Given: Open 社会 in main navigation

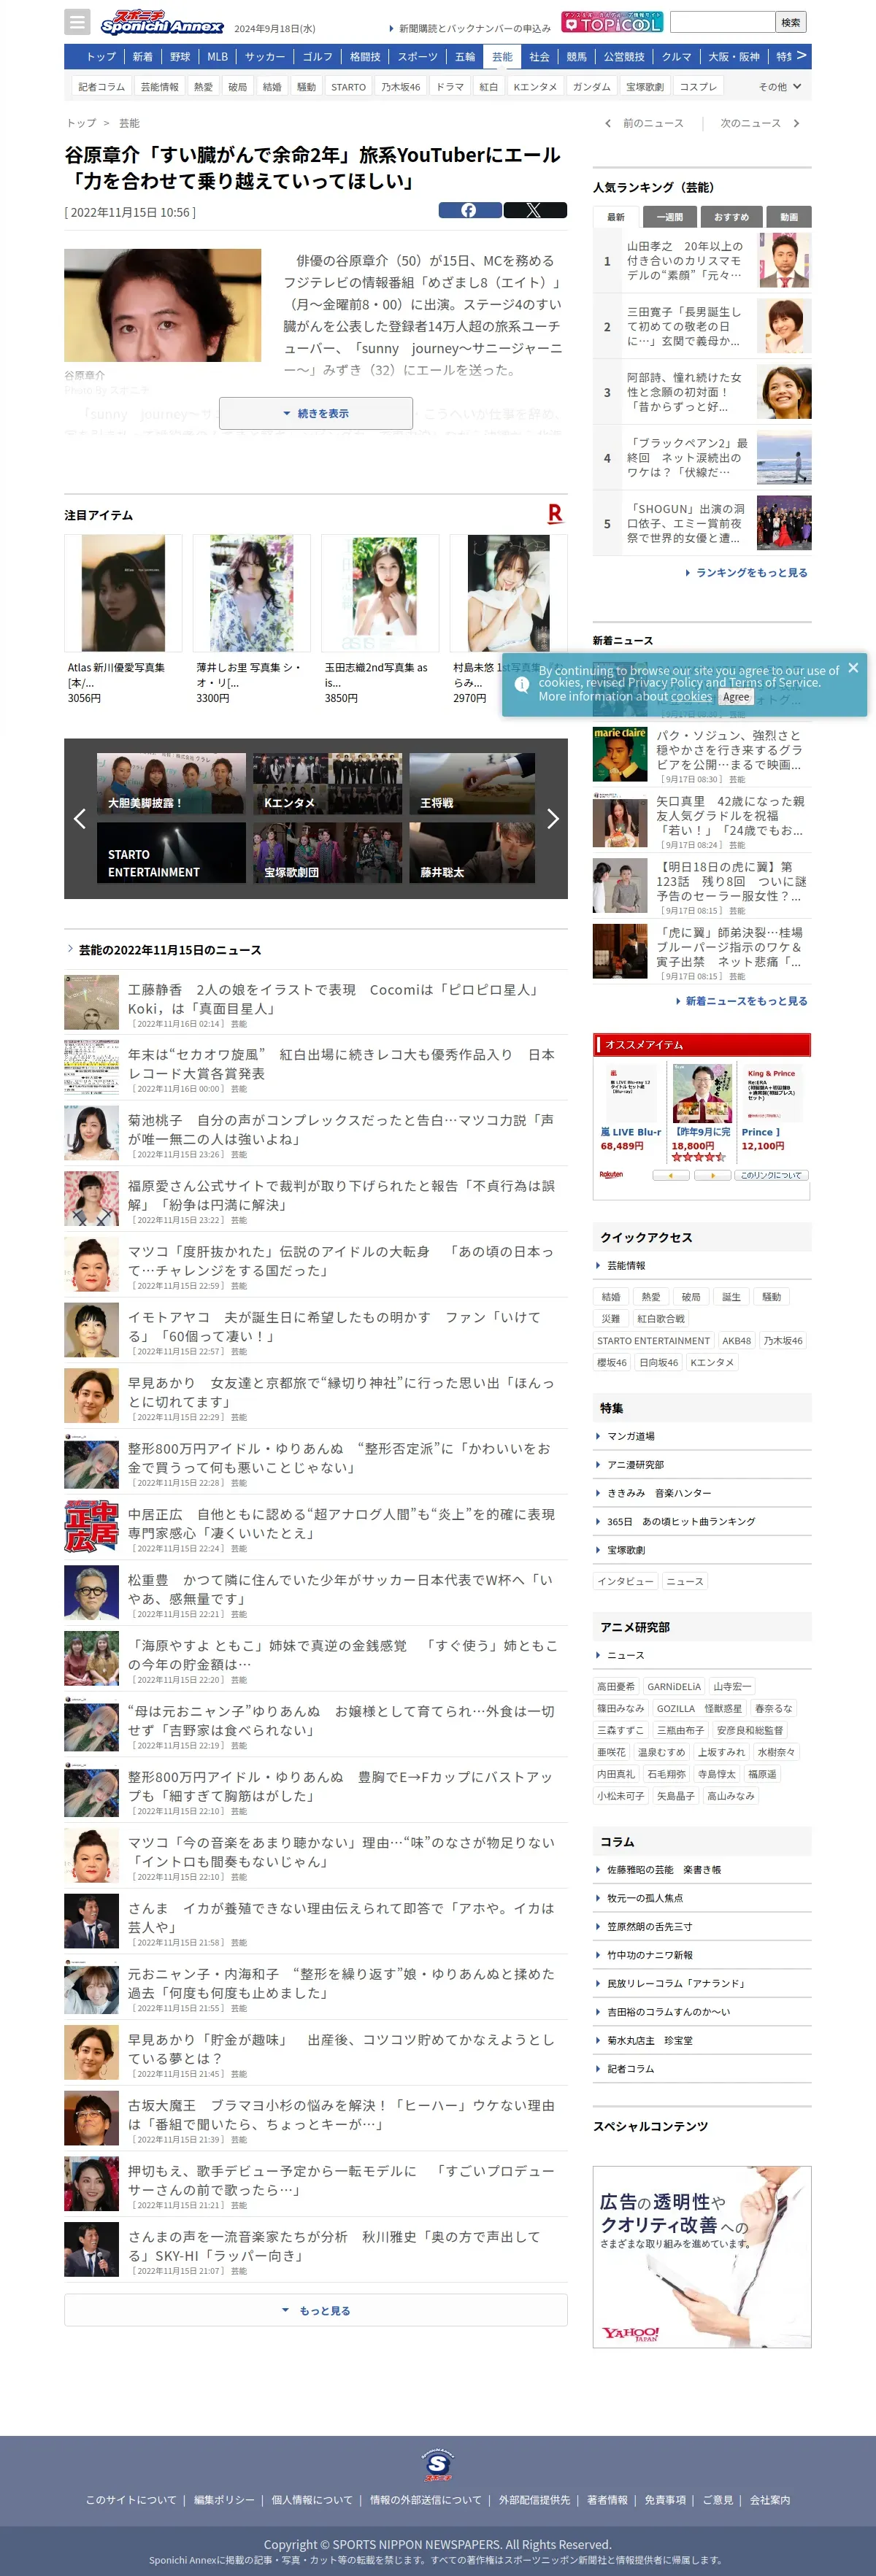Looking at the screenshot, I should [x=540, y=57].
